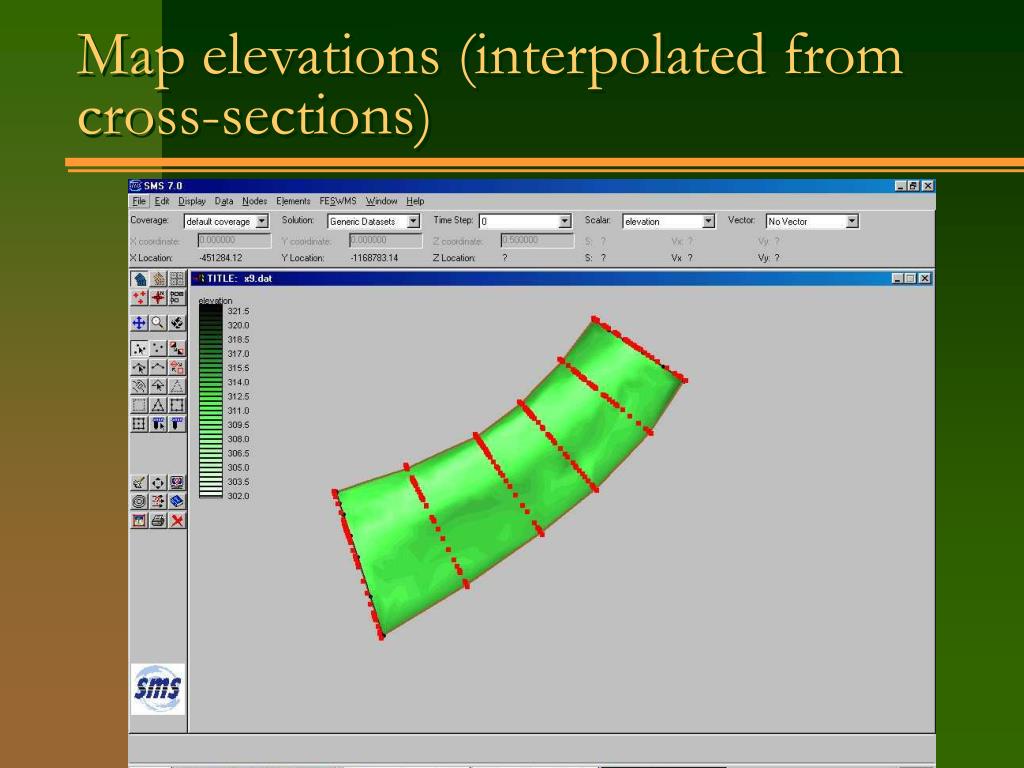This screenshot has width=1024, height=768.
Task: Click the legend value 302.0
Action: click(238, 496)
